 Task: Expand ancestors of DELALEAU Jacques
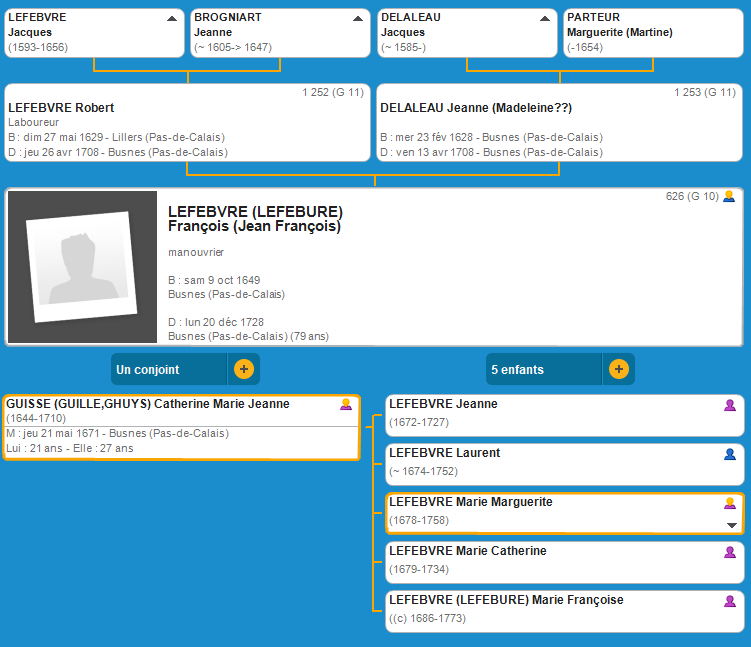pyautogui.click(x=545, y=19)
